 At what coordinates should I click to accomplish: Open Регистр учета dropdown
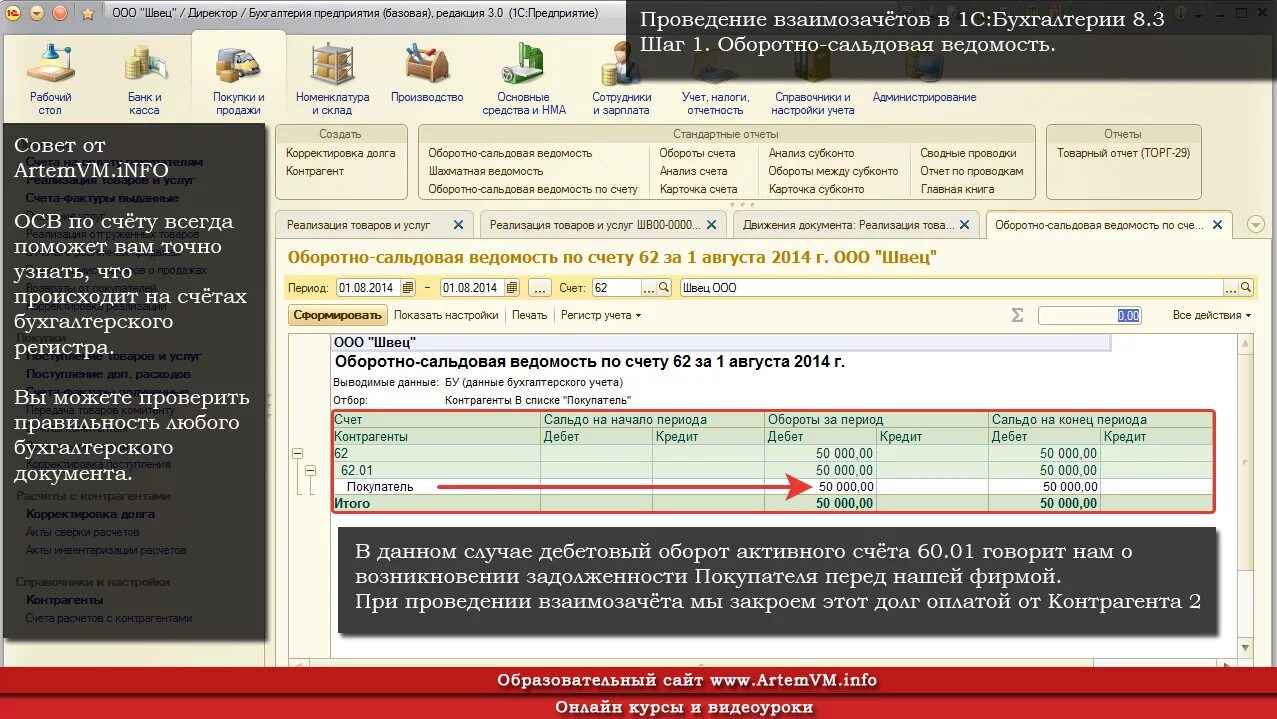(601, 315)
